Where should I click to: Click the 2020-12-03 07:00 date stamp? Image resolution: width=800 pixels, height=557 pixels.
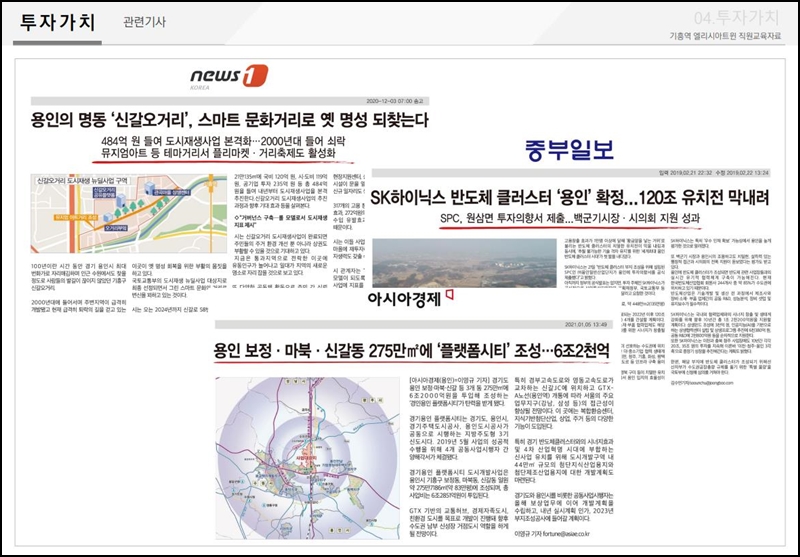pos(395,101)
